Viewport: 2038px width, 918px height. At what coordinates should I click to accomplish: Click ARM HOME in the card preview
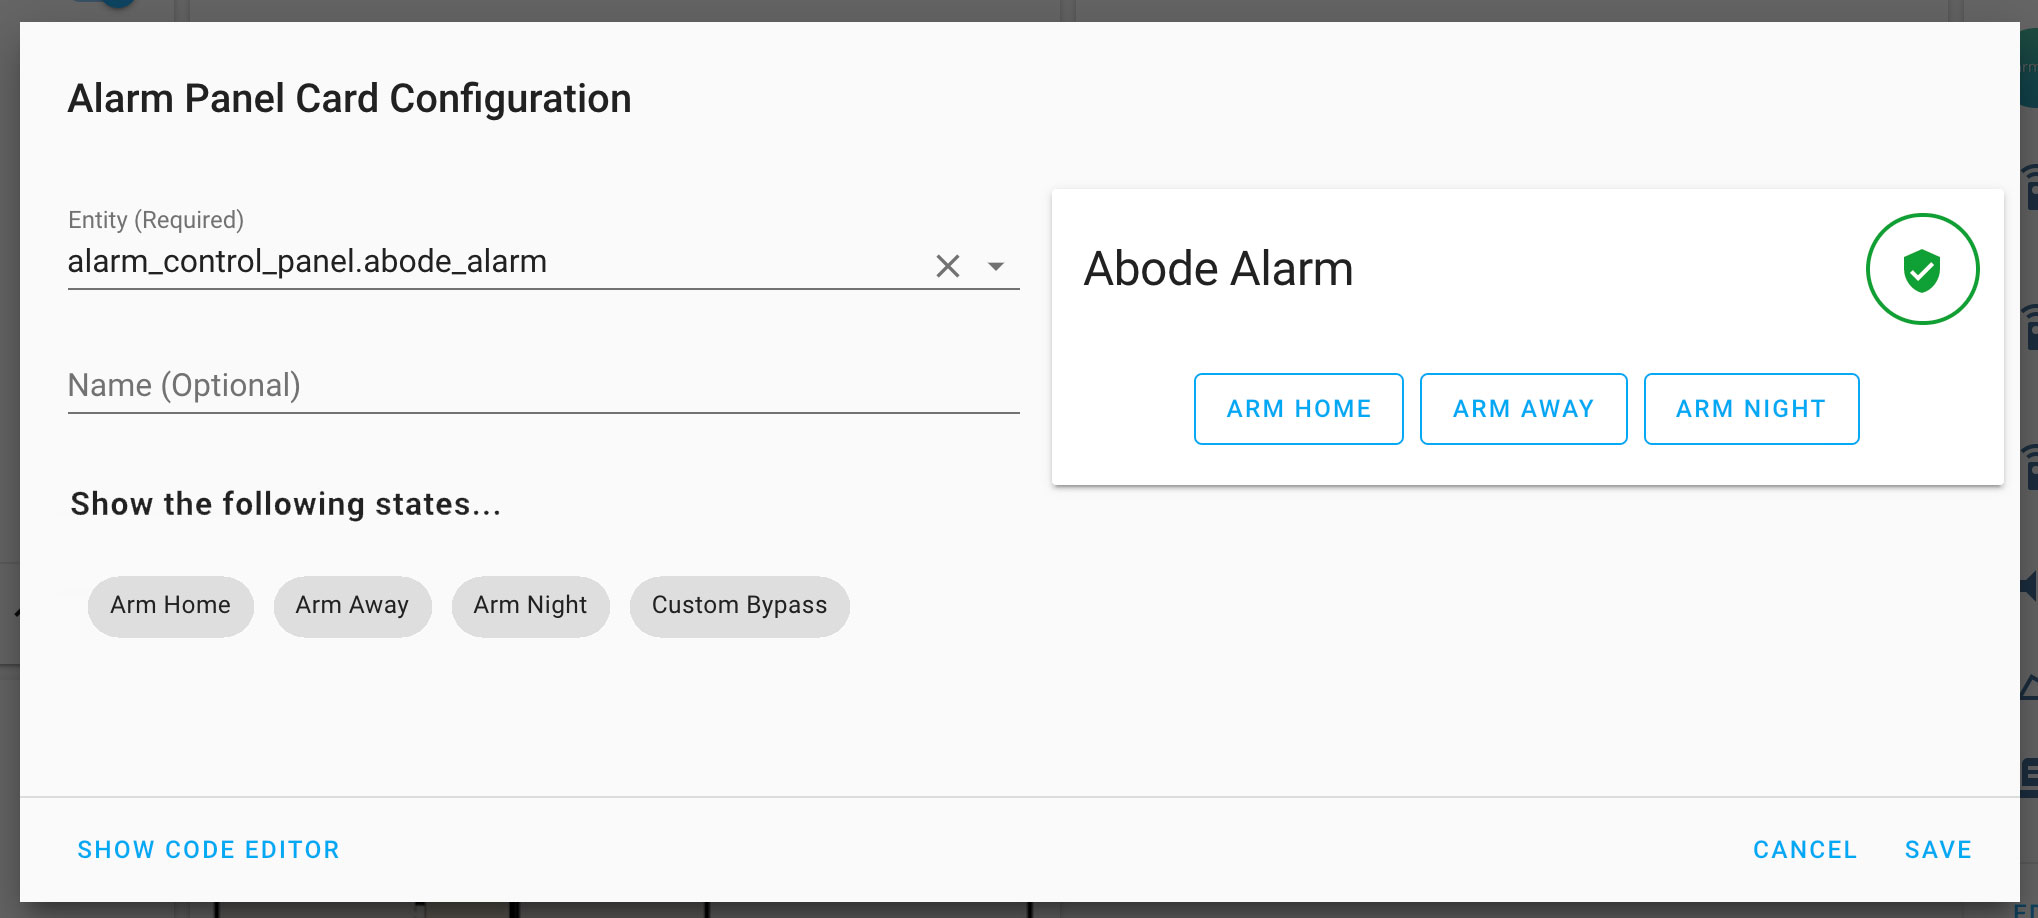click(1298, 409)
